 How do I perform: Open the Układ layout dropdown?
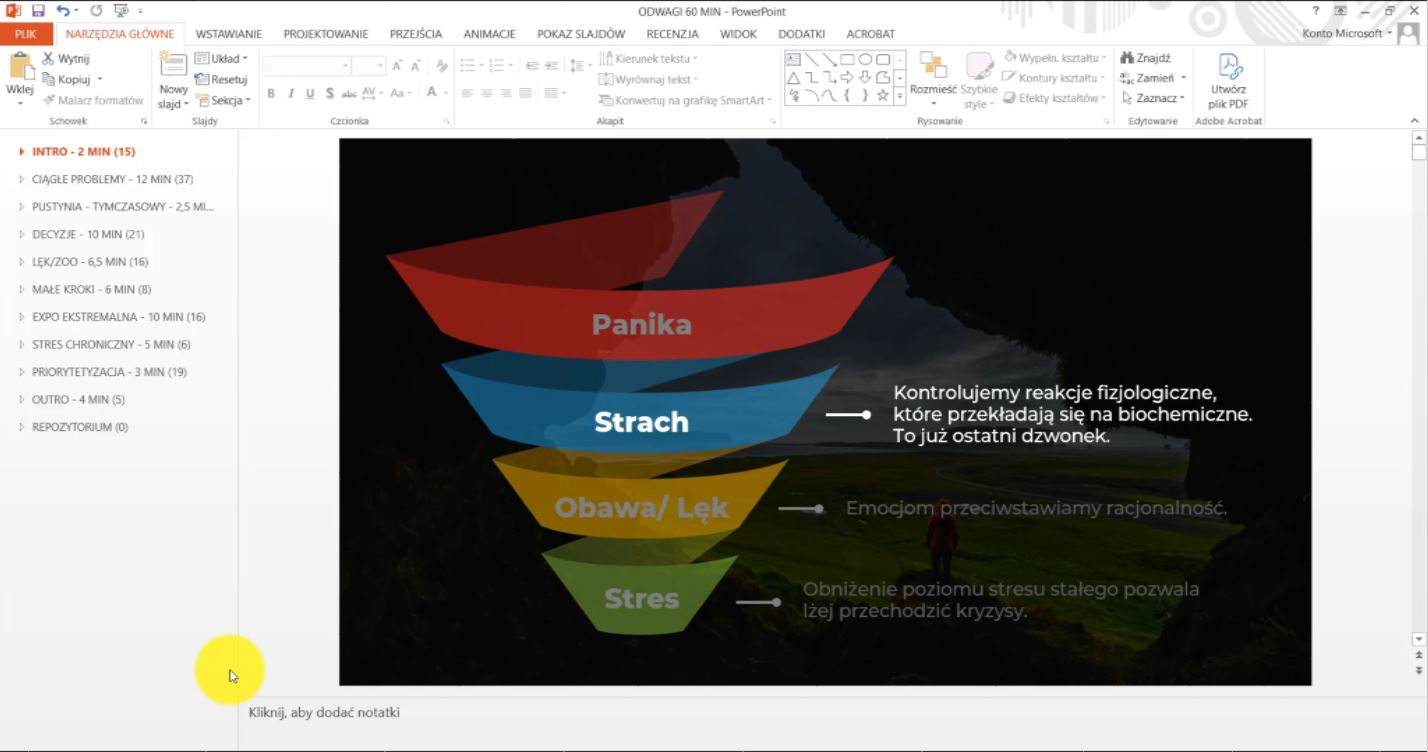222,59
